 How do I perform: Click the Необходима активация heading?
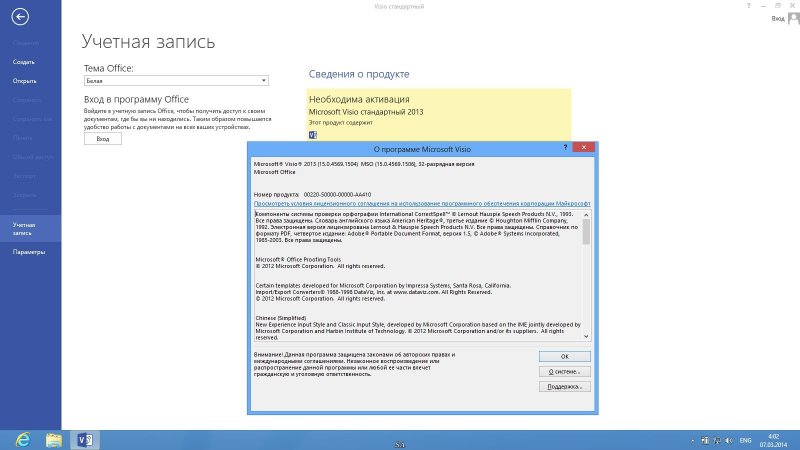(x=359, y=99)
